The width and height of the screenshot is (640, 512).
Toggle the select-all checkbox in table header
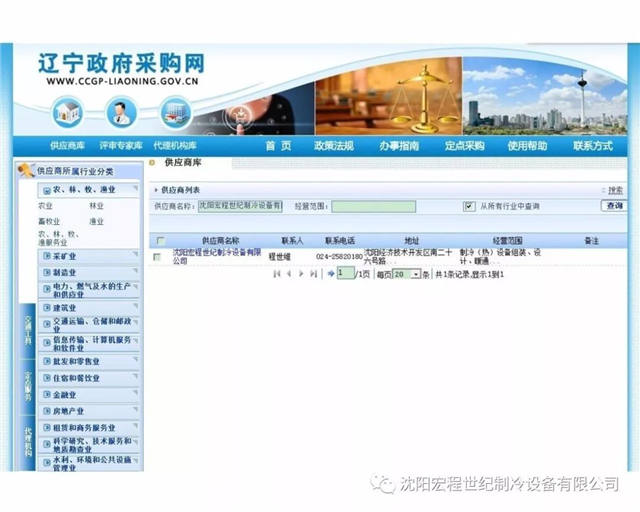161,240
